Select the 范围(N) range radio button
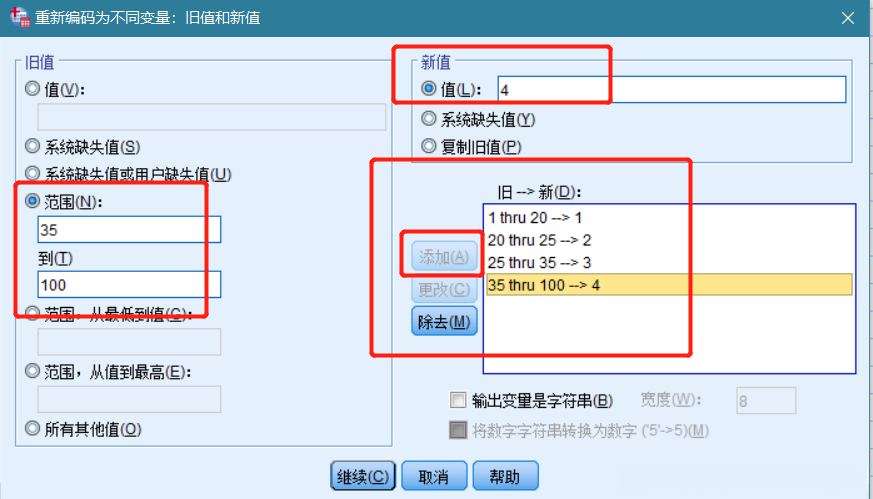873x499 pixels. pos(32,201)
